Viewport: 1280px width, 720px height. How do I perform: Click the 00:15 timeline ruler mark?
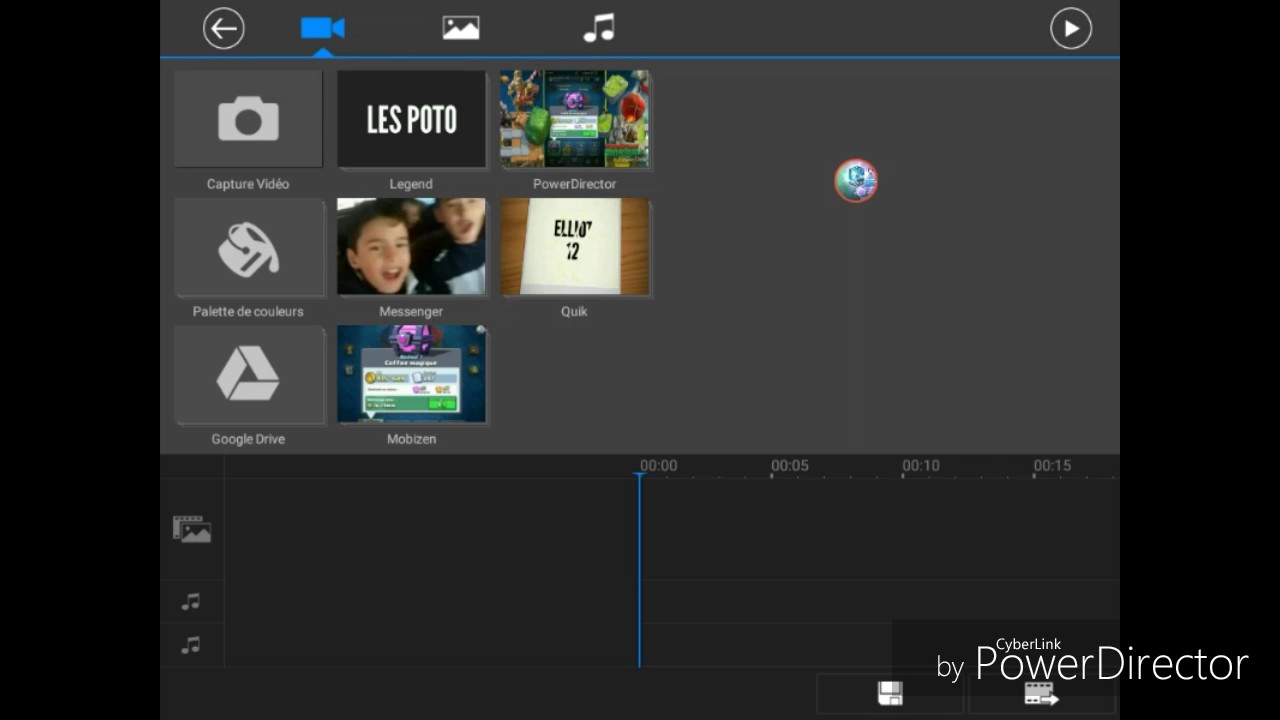[x=1052, y=465]
